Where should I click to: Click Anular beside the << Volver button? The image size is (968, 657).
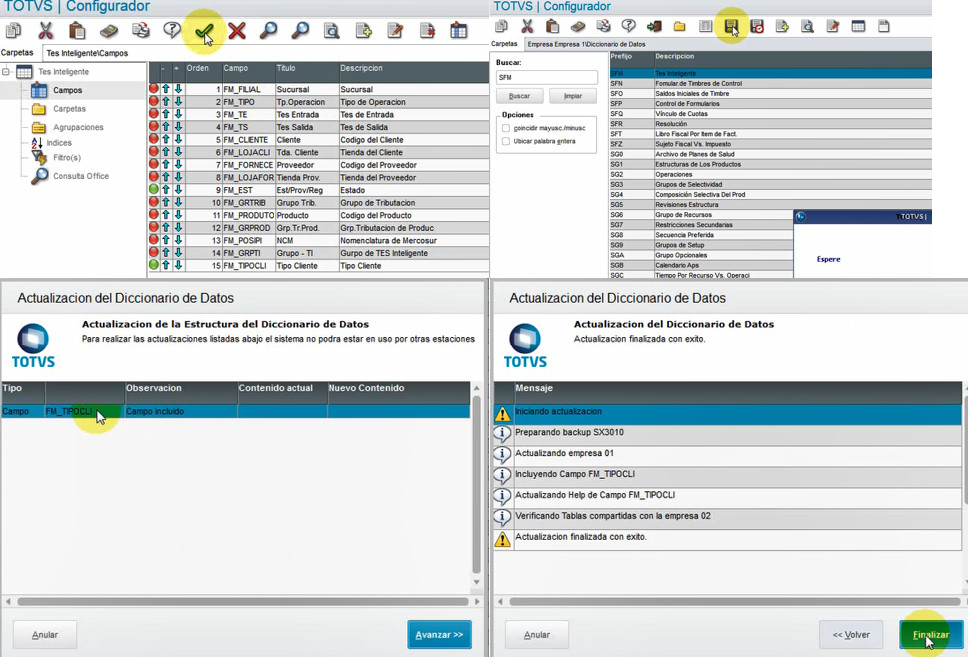536,634
